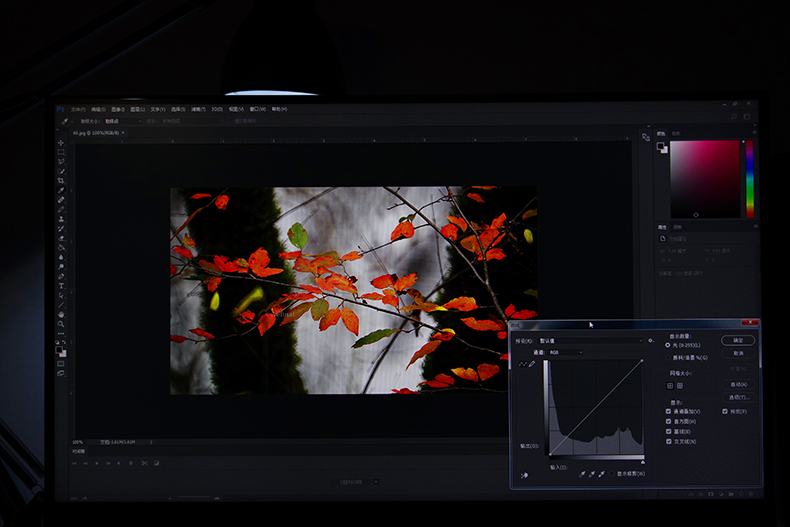Select the Move tool in the toolbar
The width and height of the screenshot is (790, 527).
coord(61,142)
